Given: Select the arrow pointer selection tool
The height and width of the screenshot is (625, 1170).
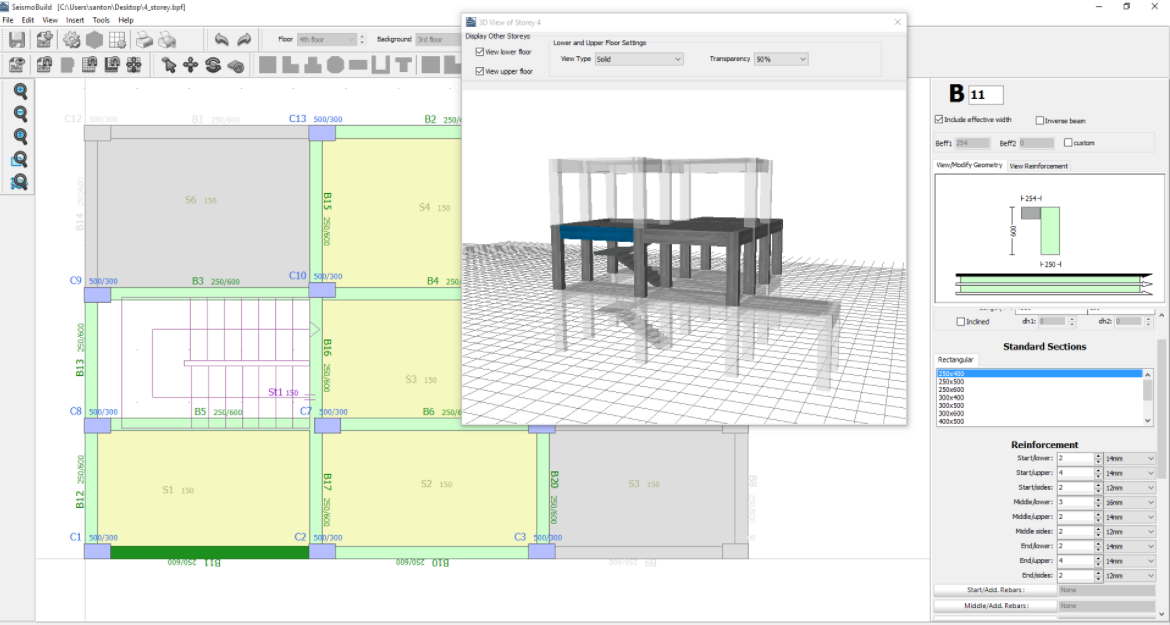Looking at the screenshot, I should [169, 65].
